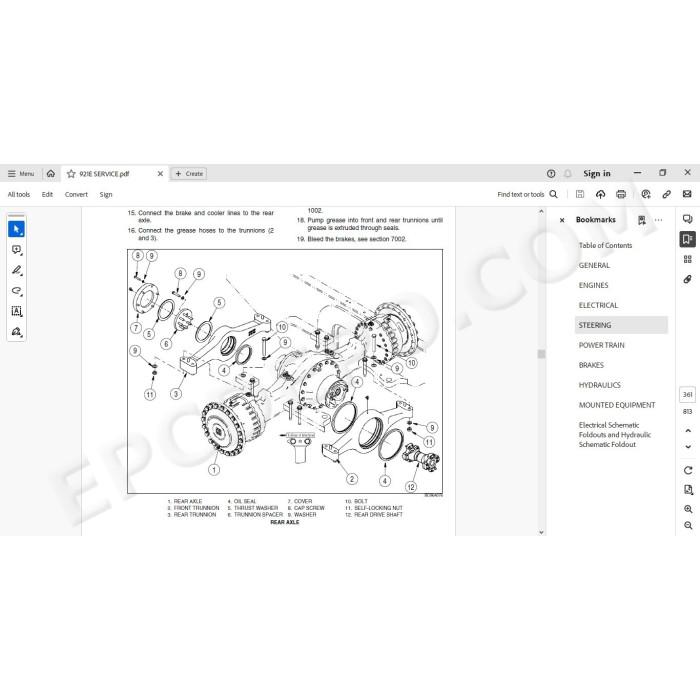Star the 921E SERVICE.pdf tab
The height and width of the screenshot is (700, 700).
71,174
